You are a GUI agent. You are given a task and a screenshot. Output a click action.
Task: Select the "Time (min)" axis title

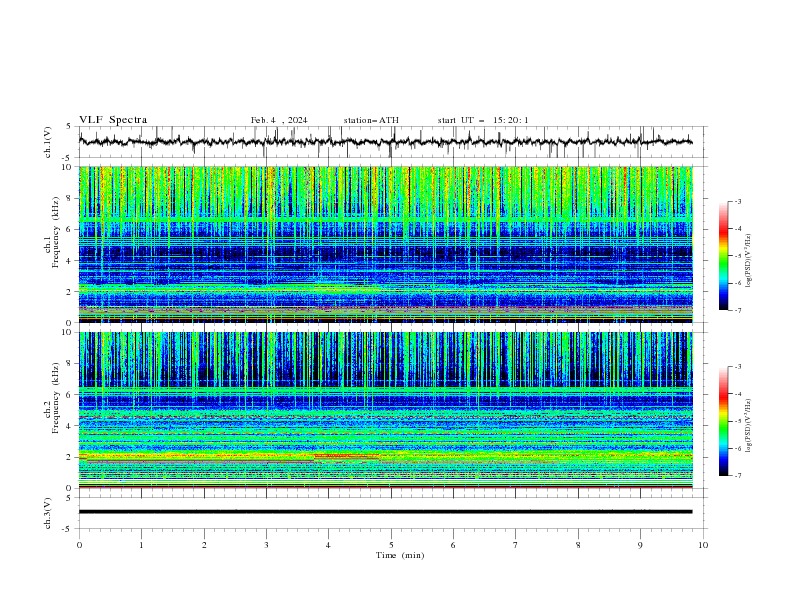(400, 555)
